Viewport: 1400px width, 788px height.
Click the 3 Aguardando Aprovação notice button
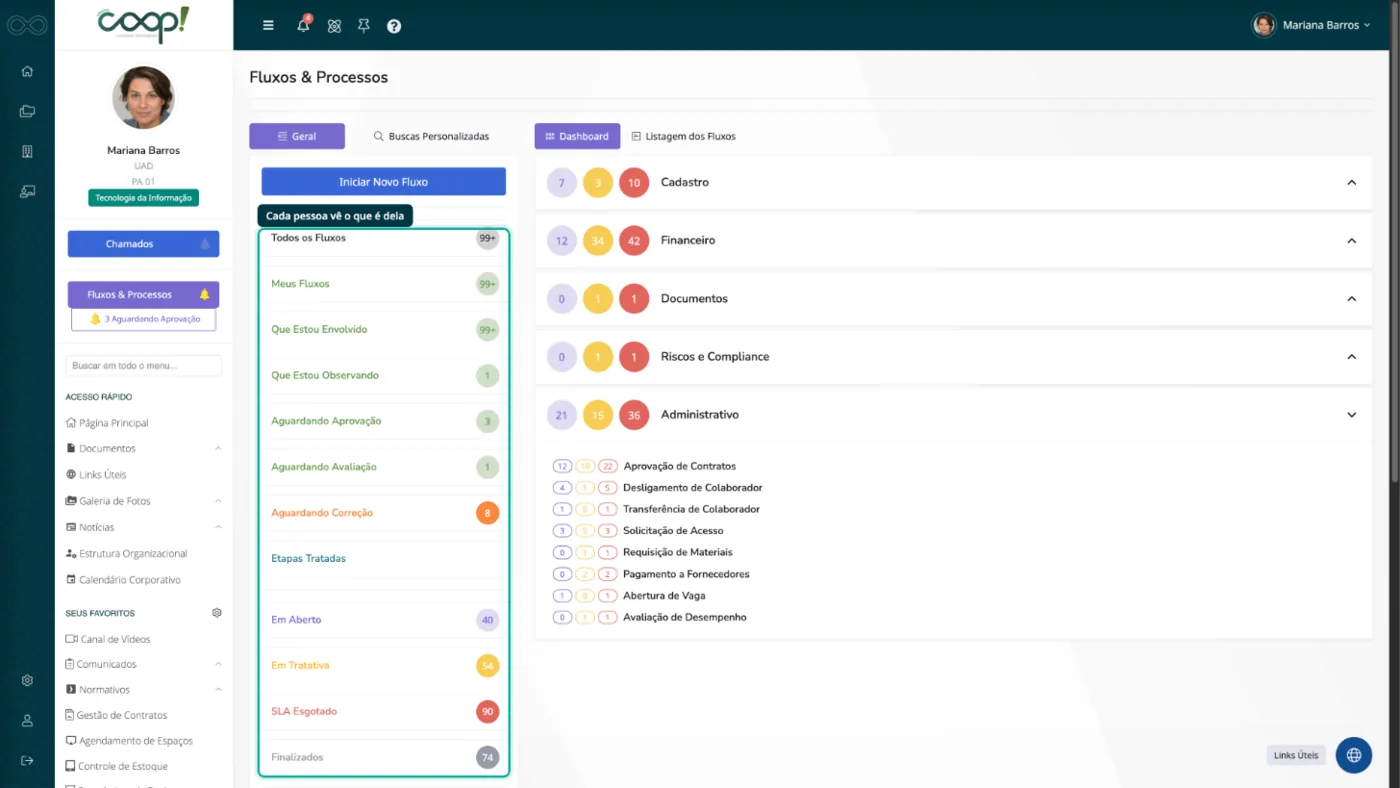pyautogui.click(x=143, y=319)
